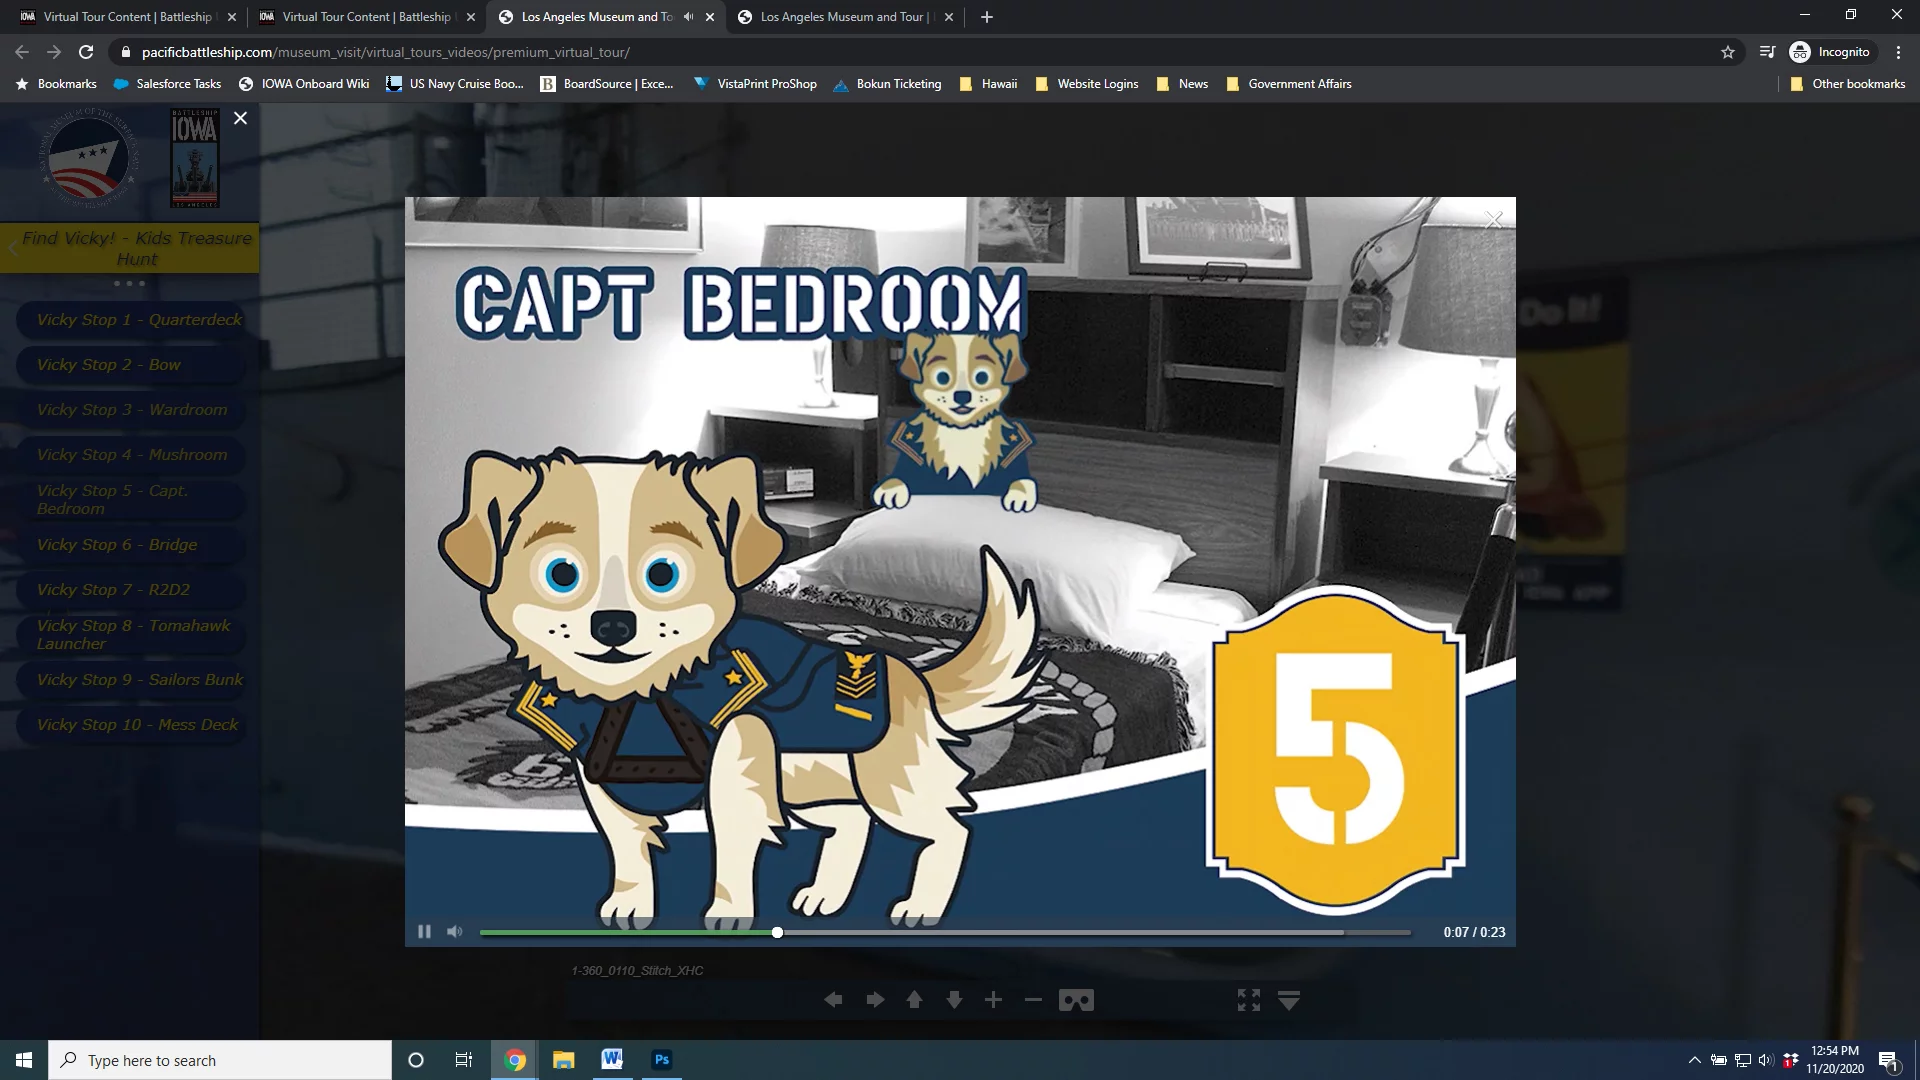Open Photoshop from the taskbar
Image resolution: width=1920 pixels, height=1080 pixels.
coord(661,1060)
